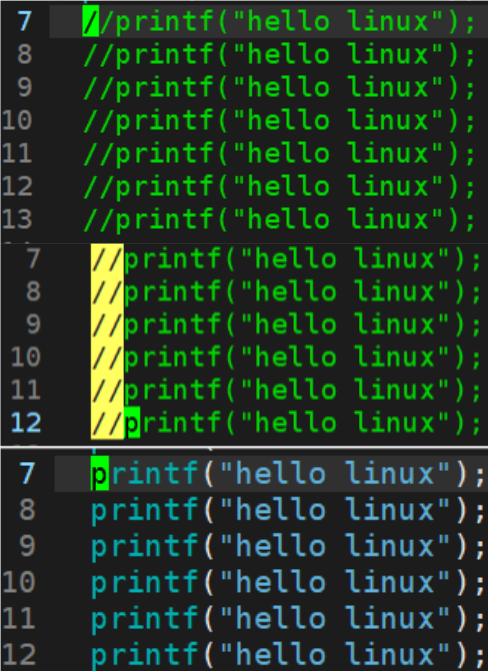Viewport: 489px width, 671px height.
Task: Click the yellow-highlighted slashes on line 7
Action: [x=107, y=259]
